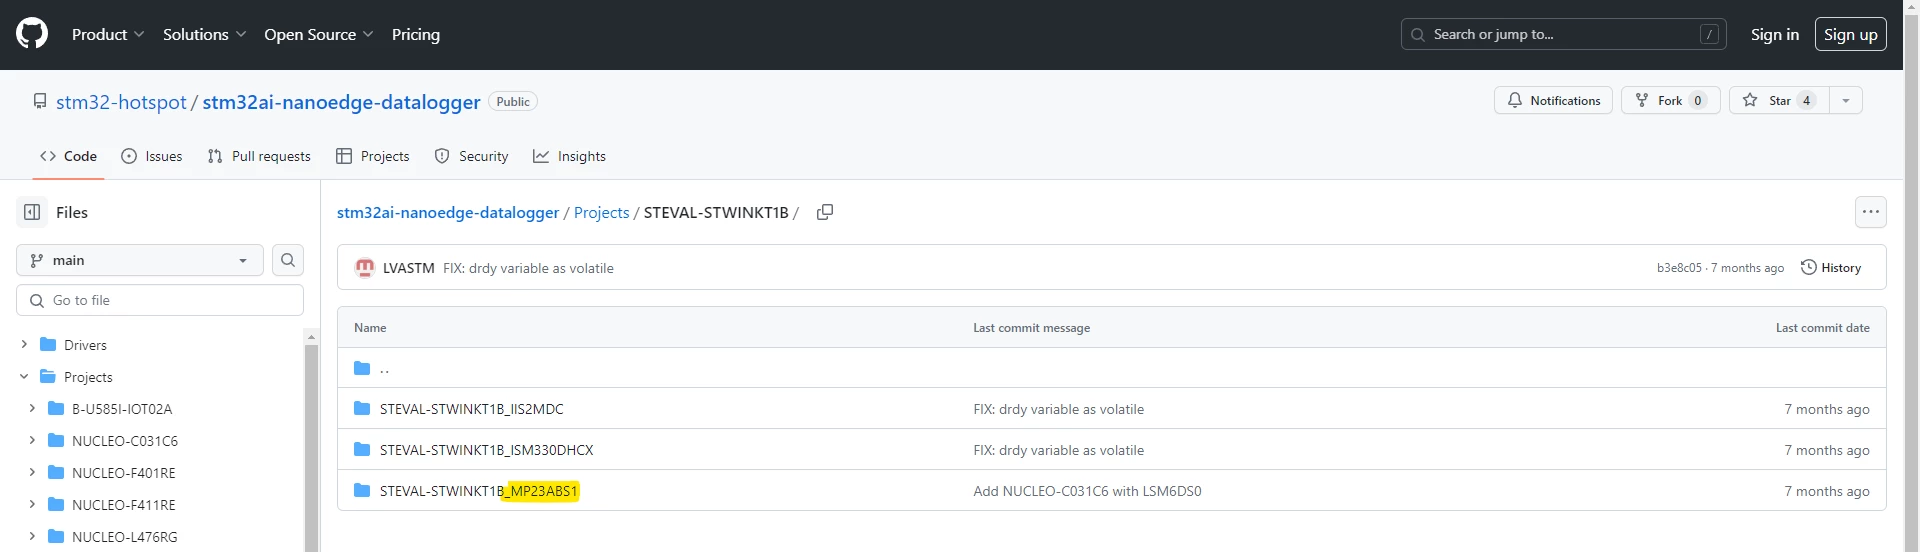
Task: Click the NUCLEO-F401RE folder icon in tree
Action: (x=56, y=473)
